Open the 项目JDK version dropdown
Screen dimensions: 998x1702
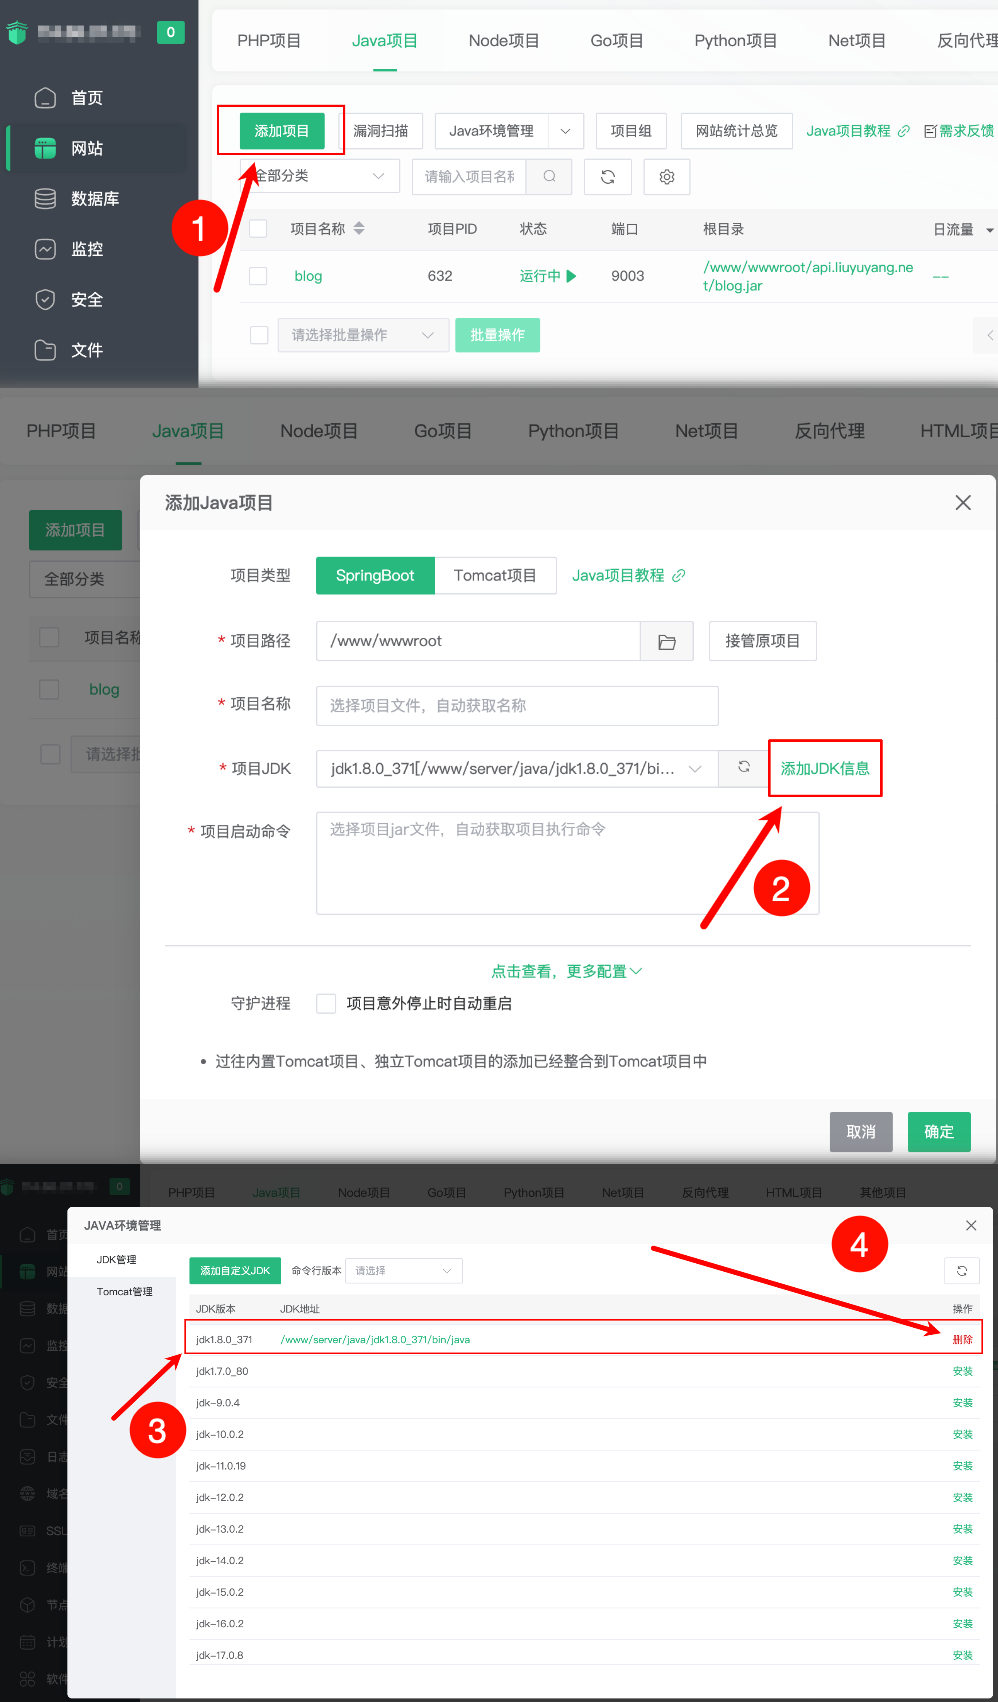click(x=516, y=768)
